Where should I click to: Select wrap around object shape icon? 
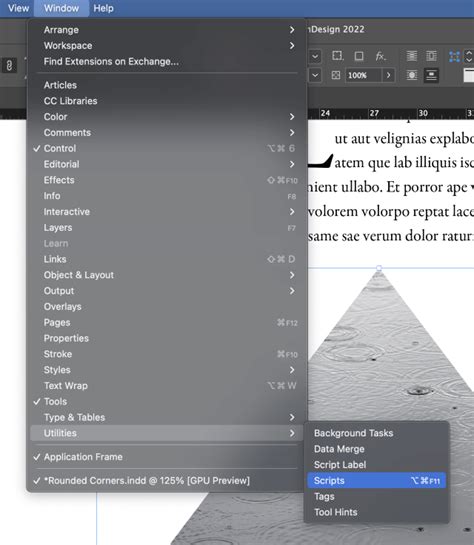[x=412, y=75]
